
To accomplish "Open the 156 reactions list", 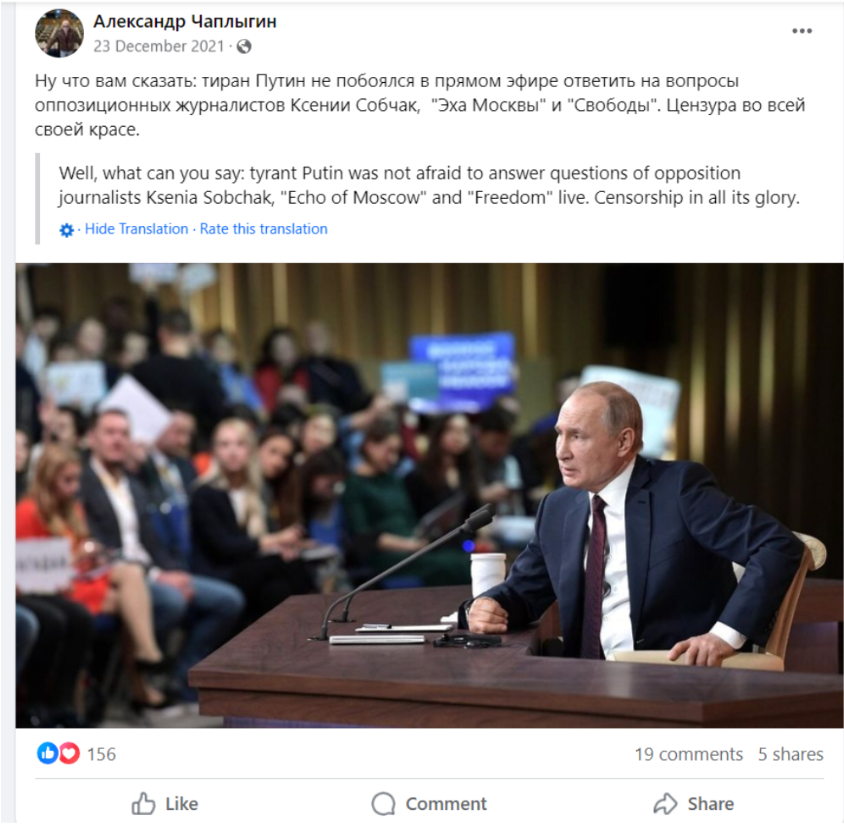I will [x=101, y=754].
